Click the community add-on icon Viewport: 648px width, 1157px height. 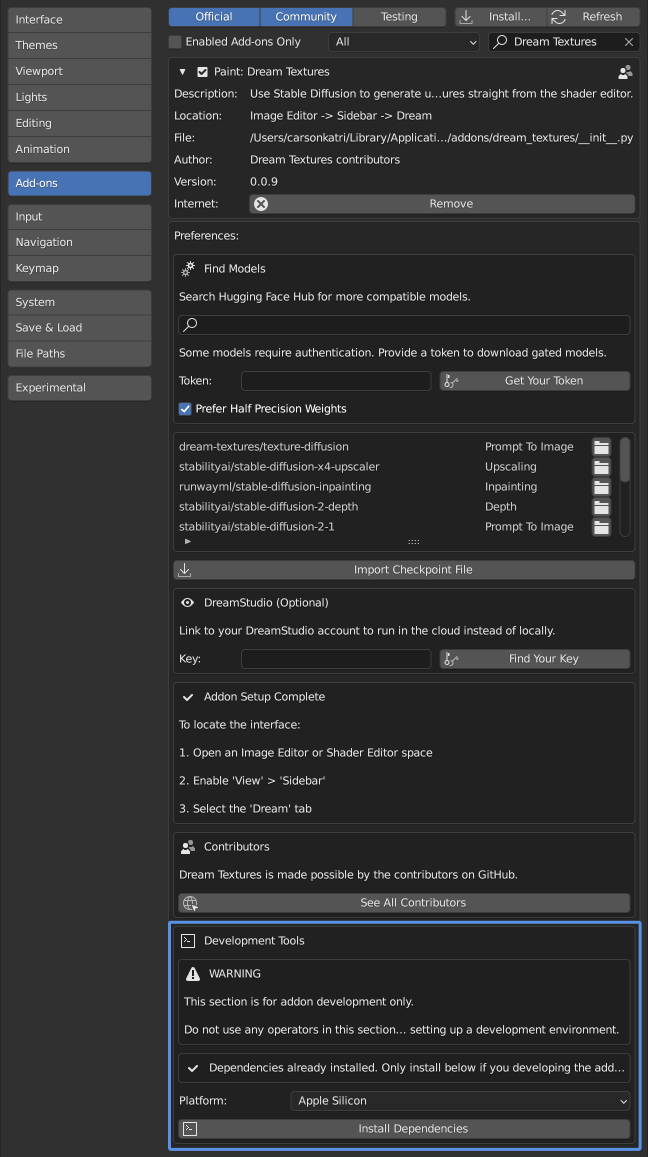pyautogui.click(x=625, y=72)
